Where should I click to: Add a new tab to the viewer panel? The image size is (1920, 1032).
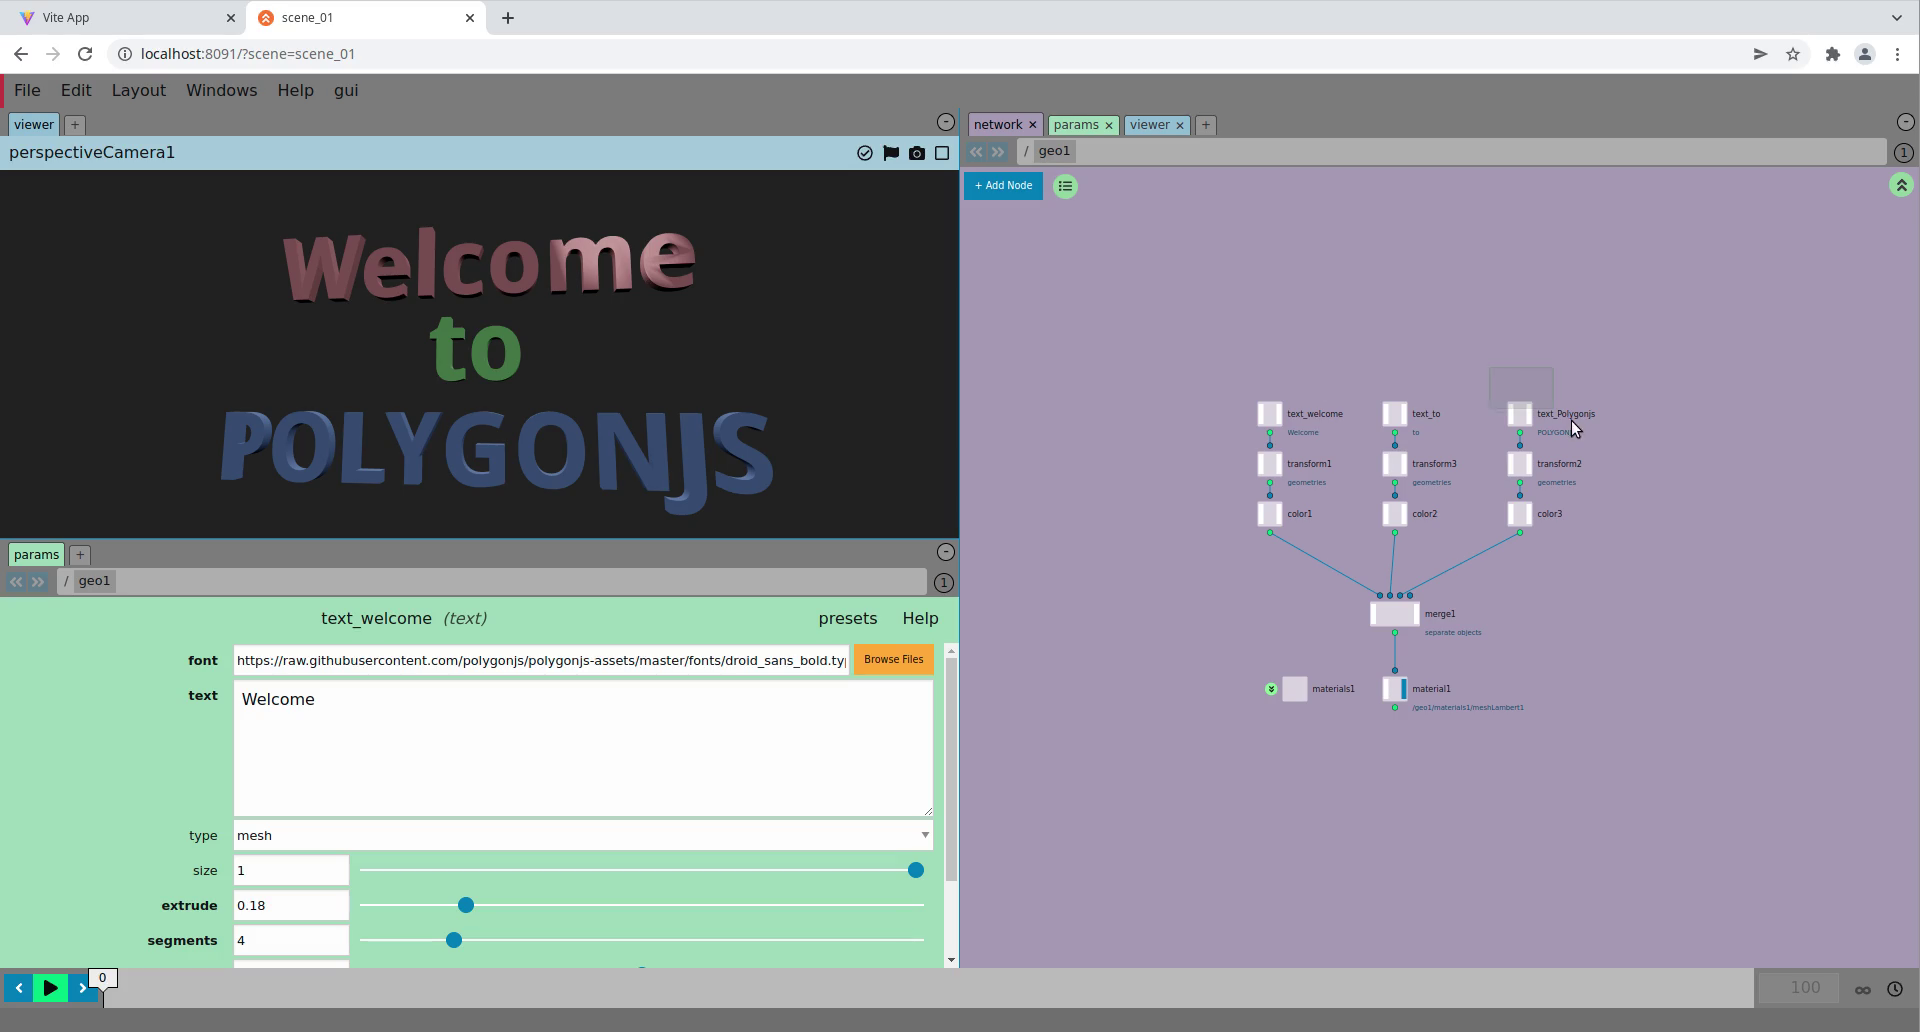point(75,125)
